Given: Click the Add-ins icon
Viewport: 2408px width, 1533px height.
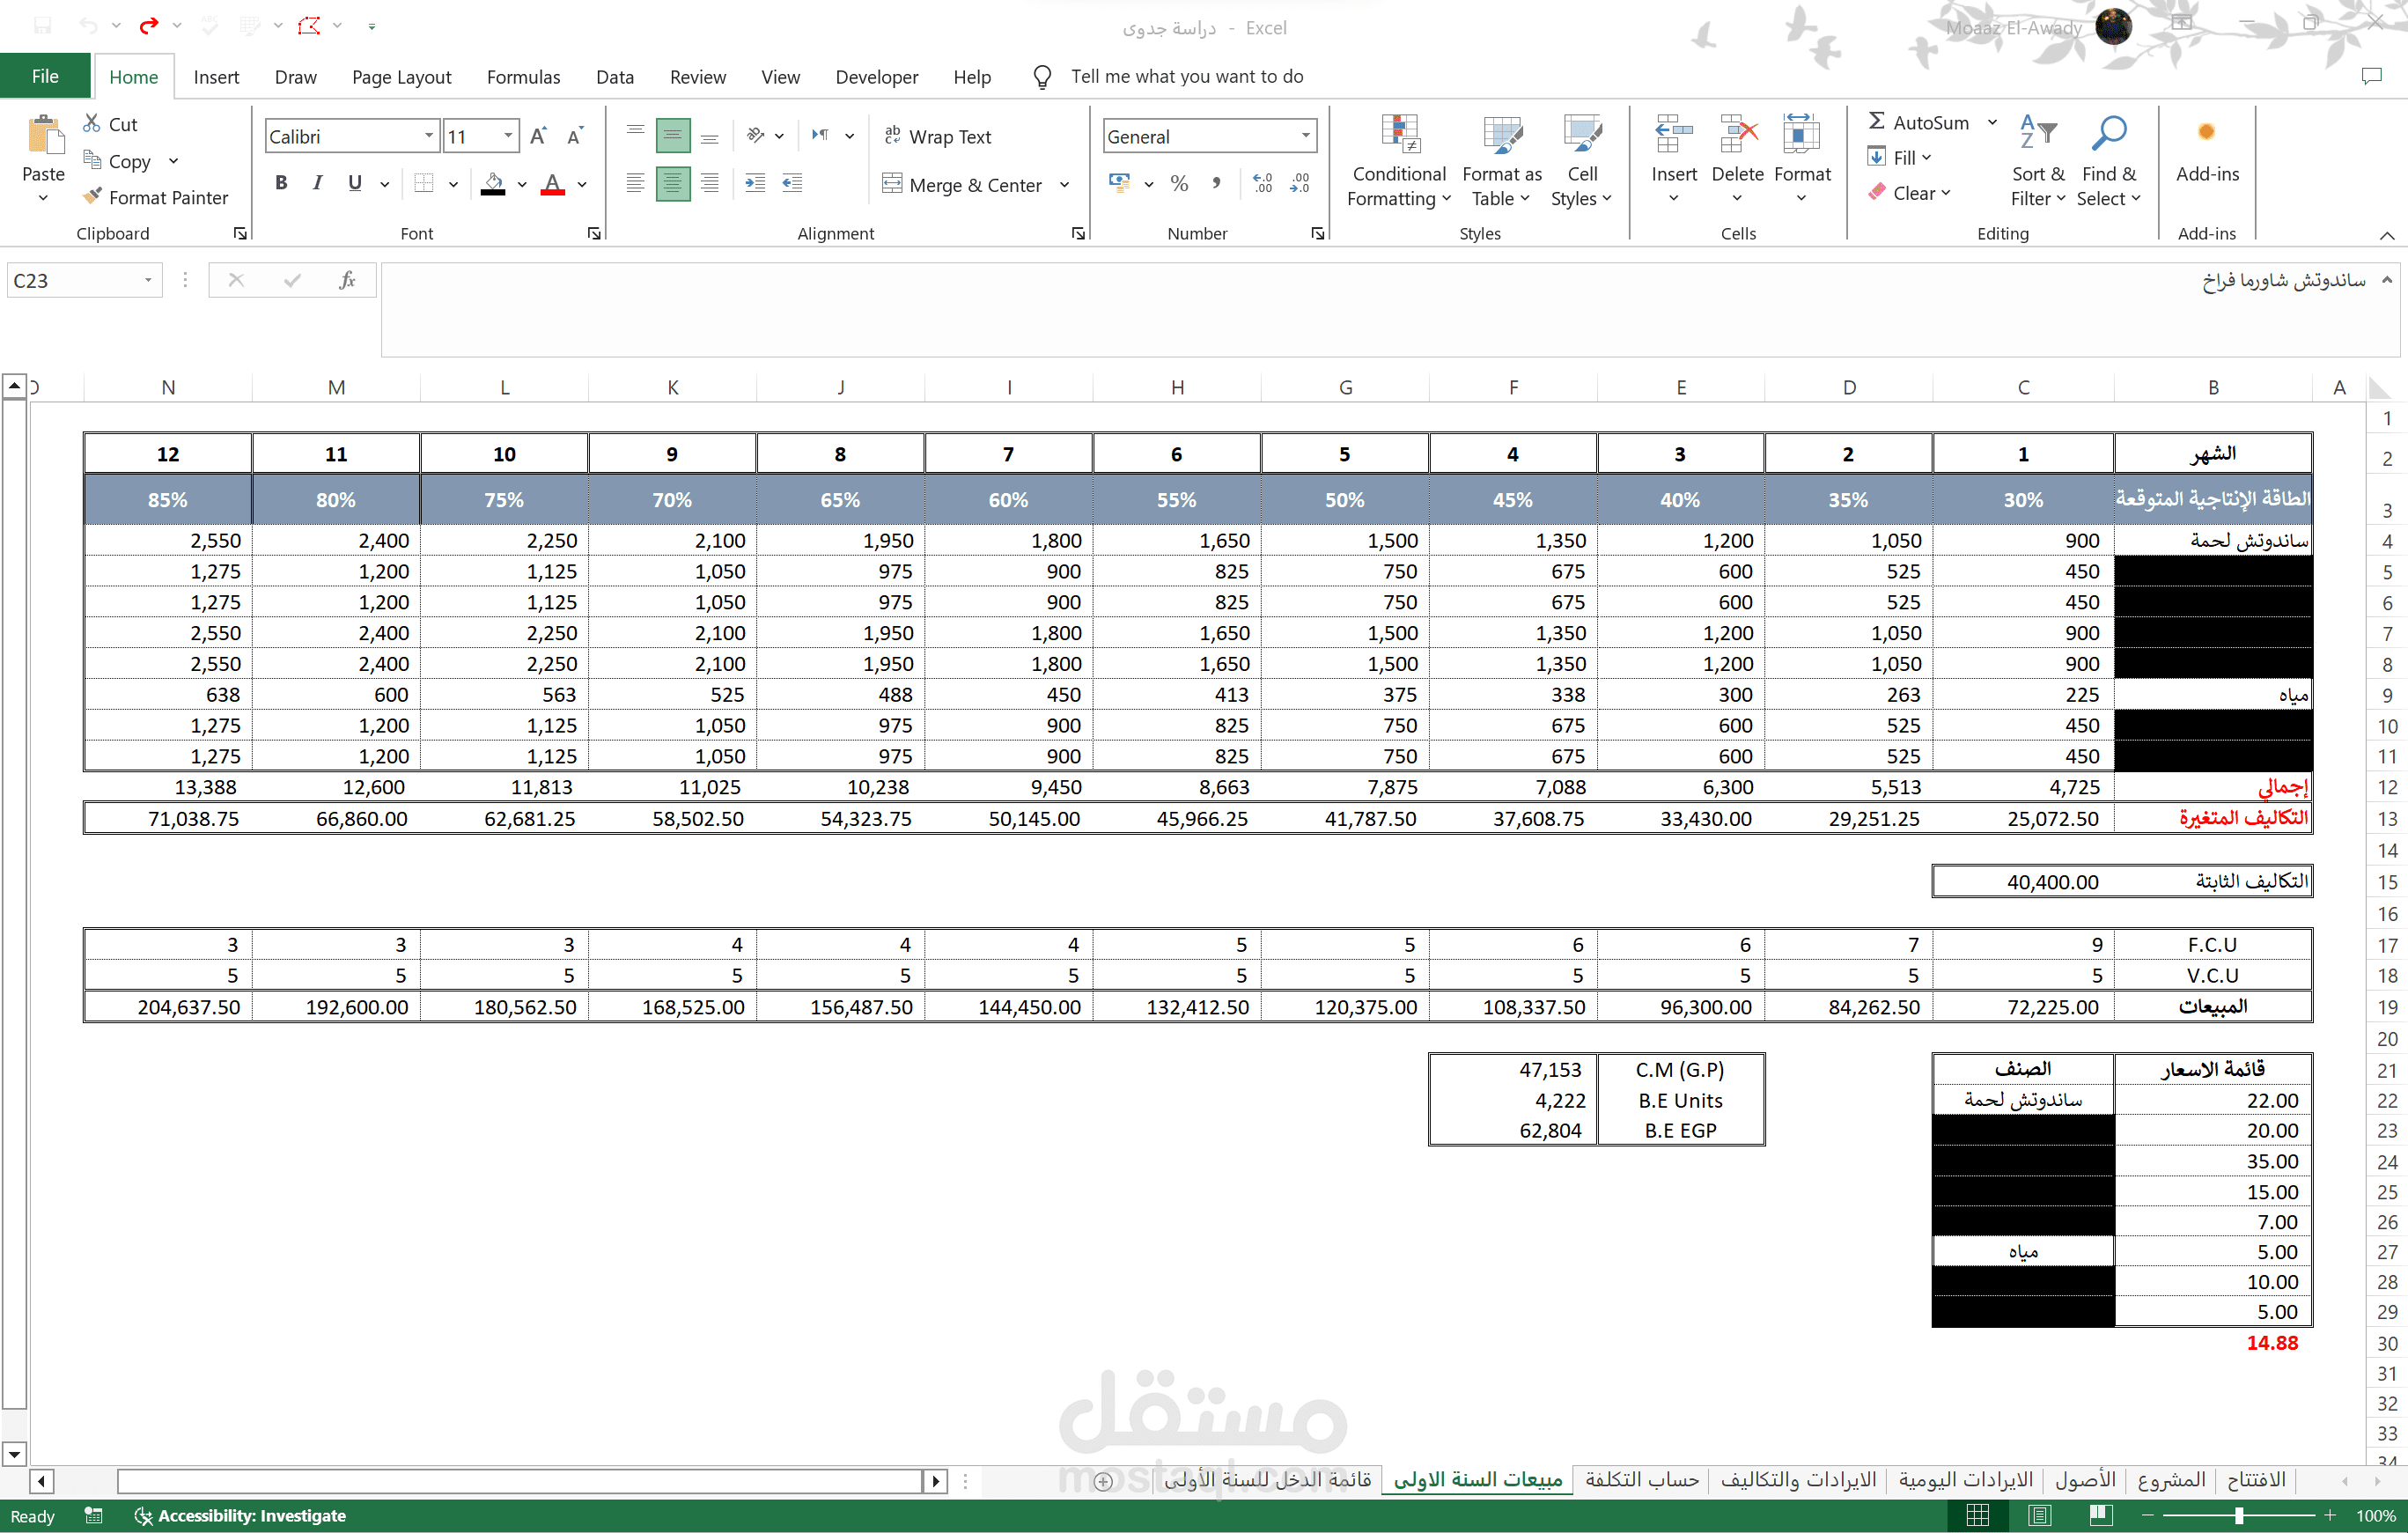Looking at the screenshot, I should (x=2206, y=133).
